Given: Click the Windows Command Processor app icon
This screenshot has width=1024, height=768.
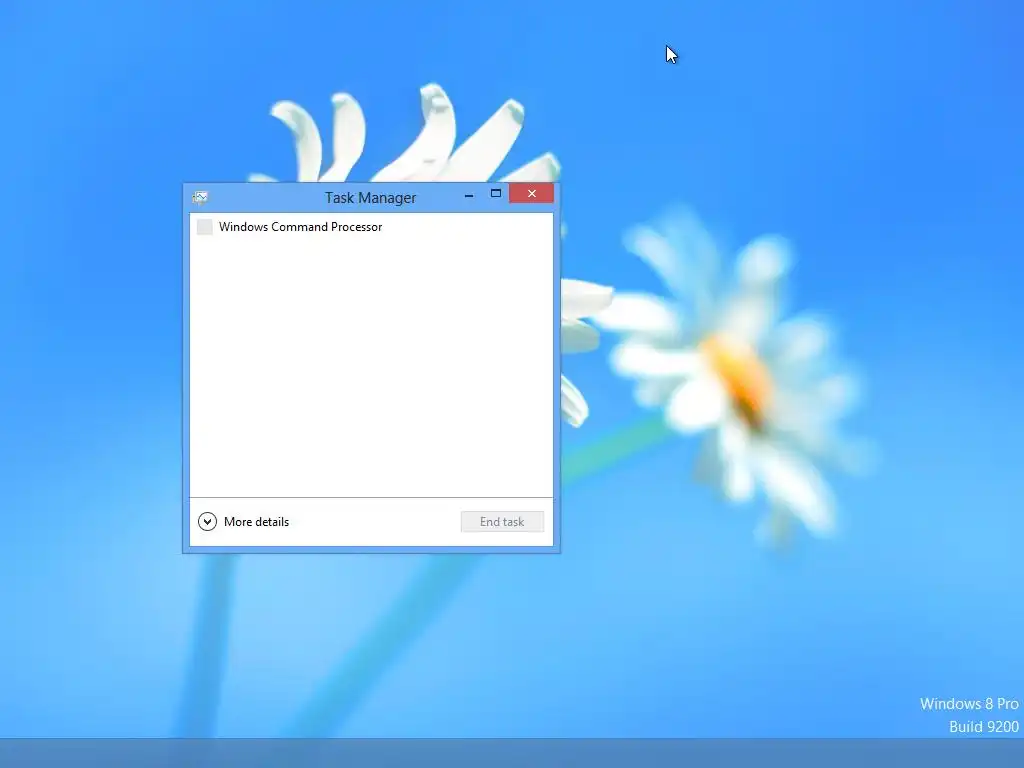Looking at the screenshot, I should point(204,227).
